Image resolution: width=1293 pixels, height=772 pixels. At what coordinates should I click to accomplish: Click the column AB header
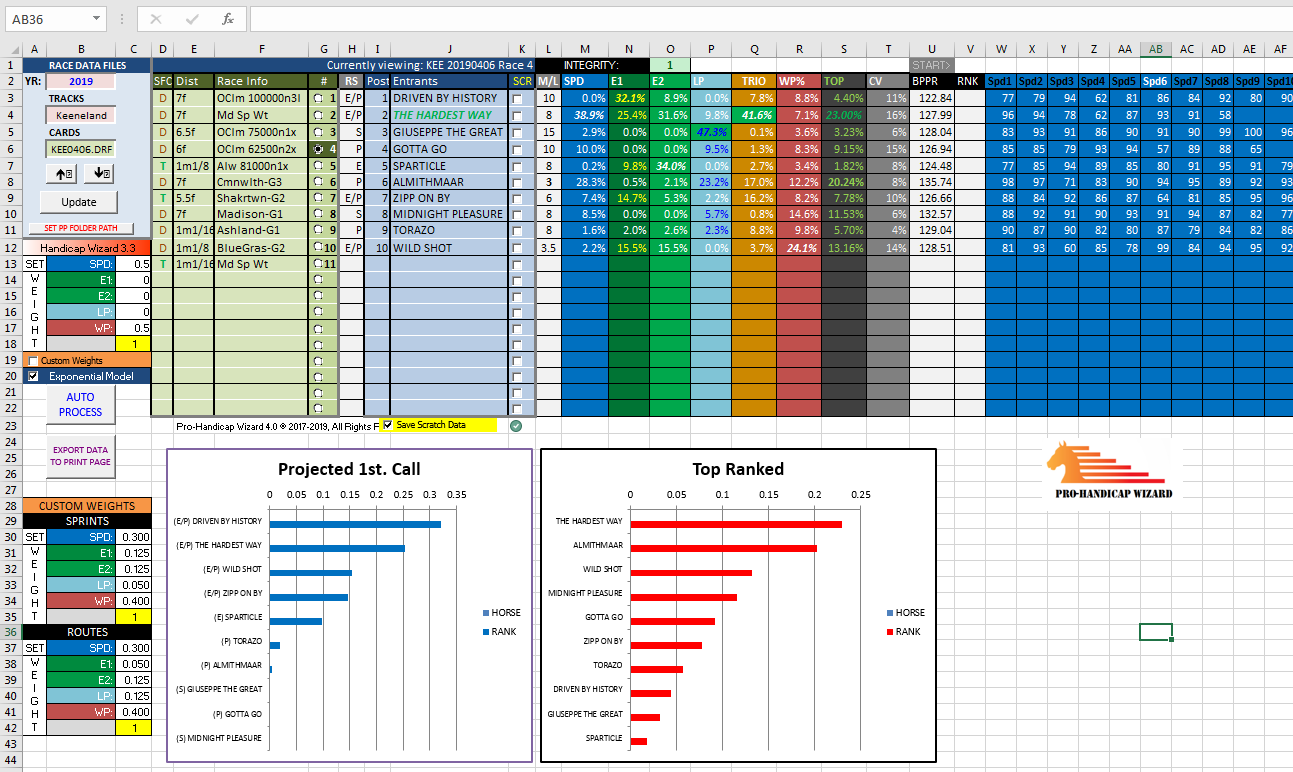coord(1155,49)
